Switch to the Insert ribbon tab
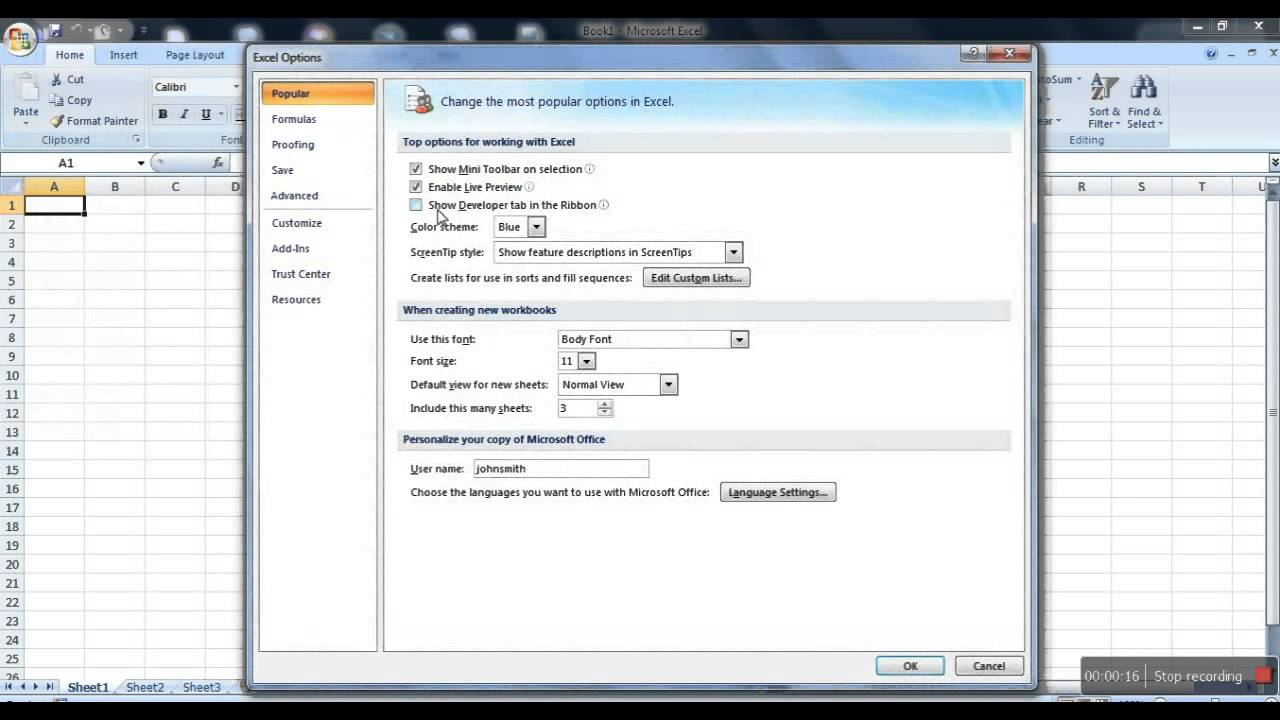Viewport: 1280px width, 720px height. pos(124,55)
